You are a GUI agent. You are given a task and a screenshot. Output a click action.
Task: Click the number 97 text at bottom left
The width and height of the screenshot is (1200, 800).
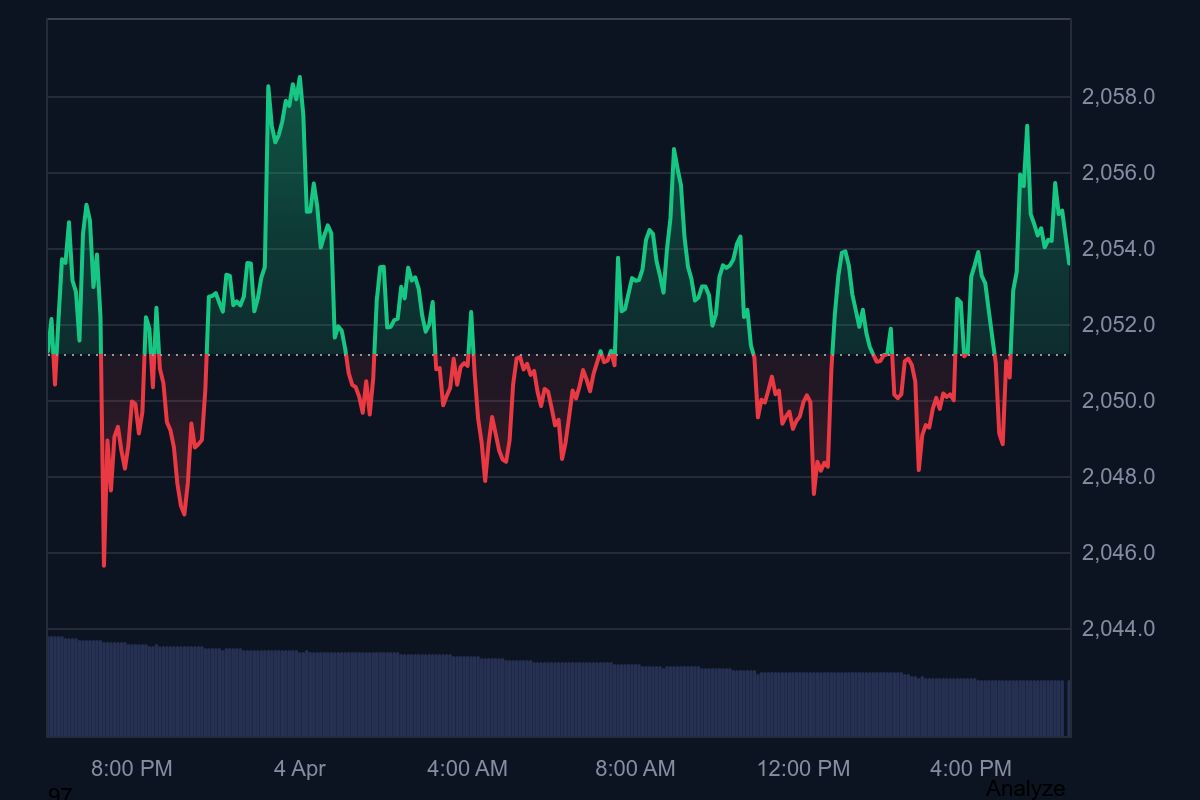point(60,794)
